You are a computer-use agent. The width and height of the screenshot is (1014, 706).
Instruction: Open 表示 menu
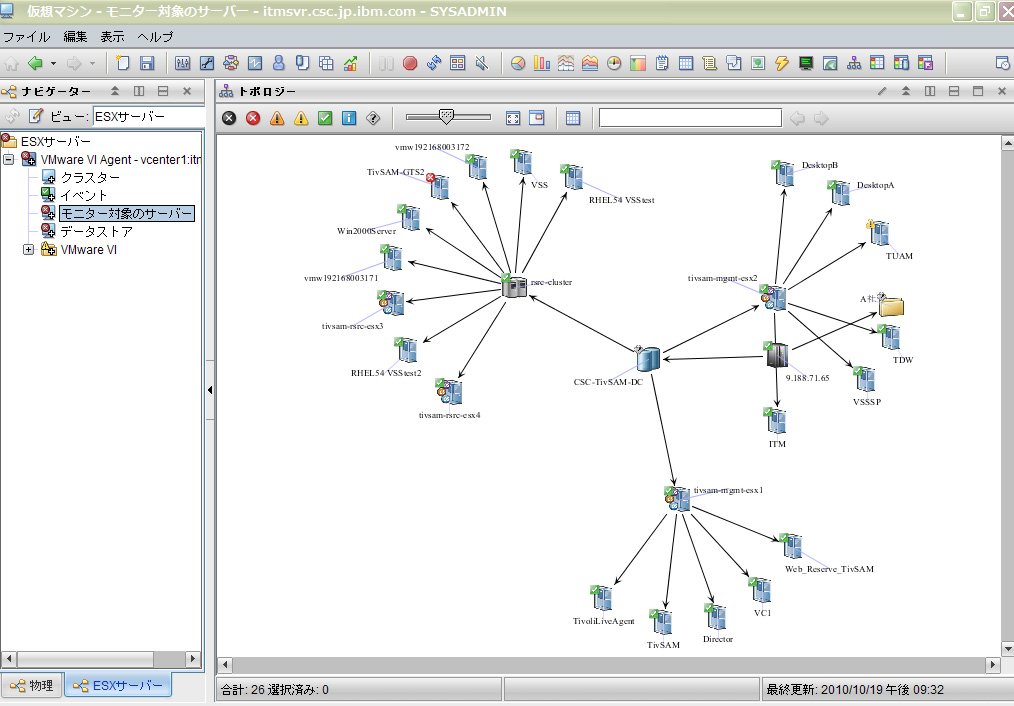pos(113,37)
